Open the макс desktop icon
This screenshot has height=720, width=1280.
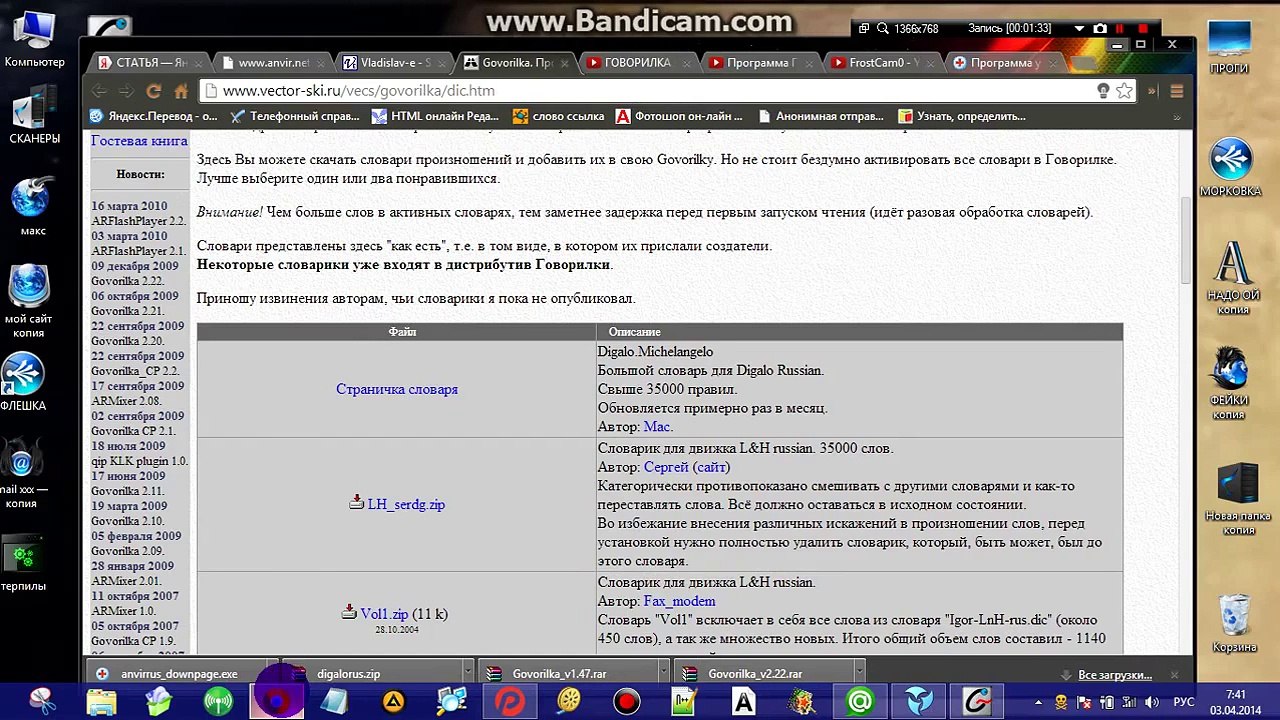(33, 207)
